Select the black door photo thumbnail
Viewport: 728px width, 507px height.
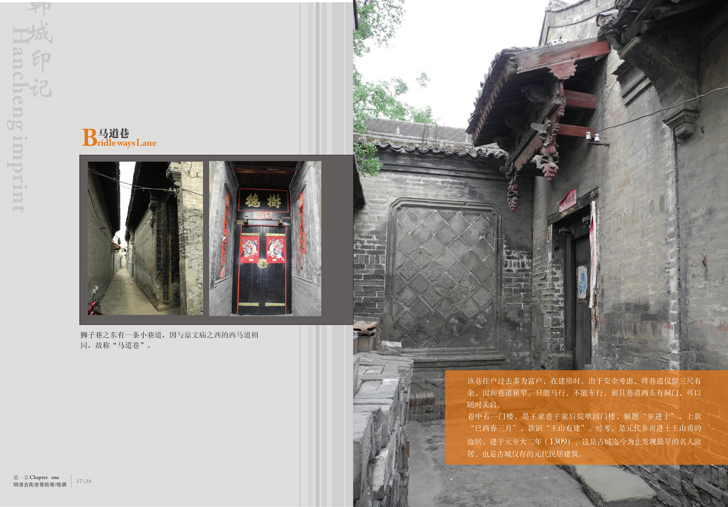tap(264, 238)
